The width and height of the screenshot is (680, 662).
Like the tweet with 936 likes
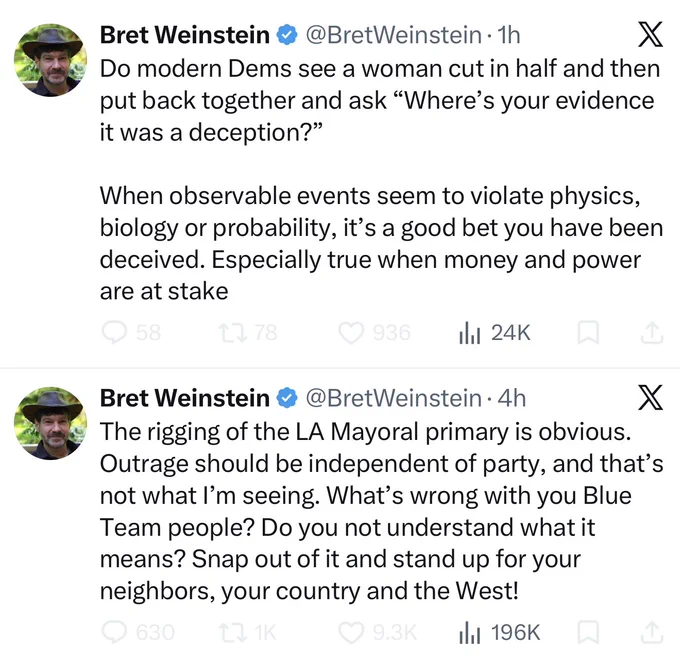374,333
